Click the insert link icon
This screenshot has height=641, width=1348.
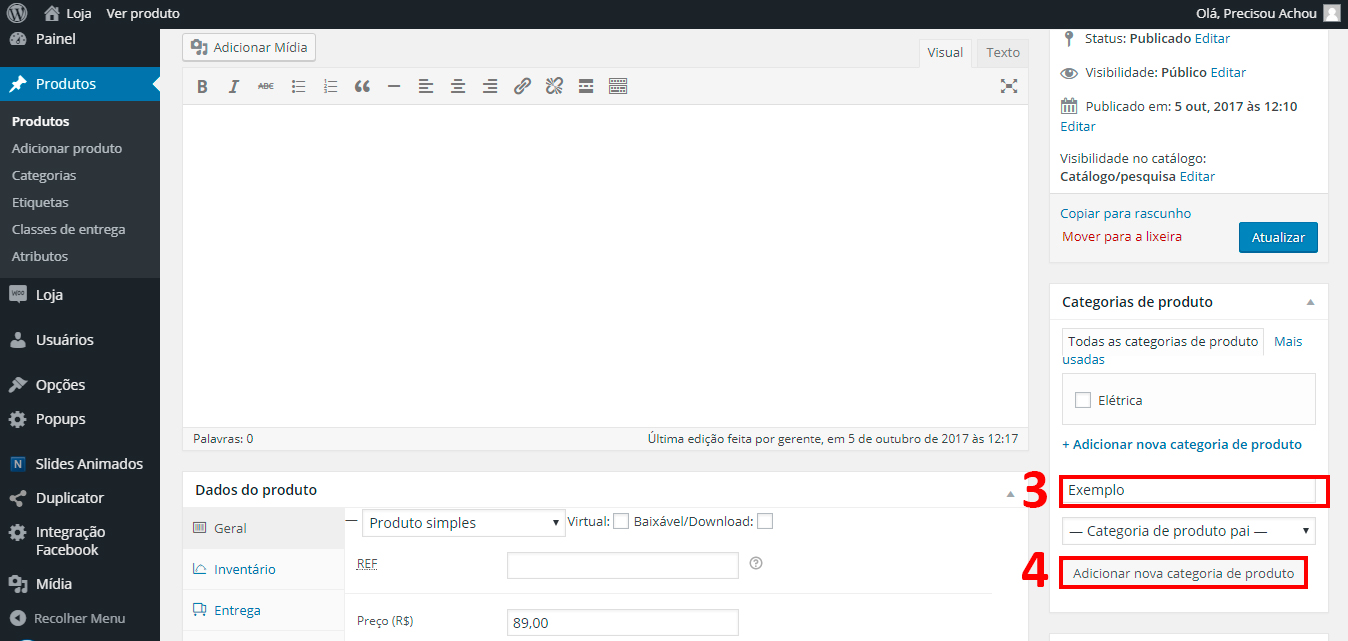[522, 87]
